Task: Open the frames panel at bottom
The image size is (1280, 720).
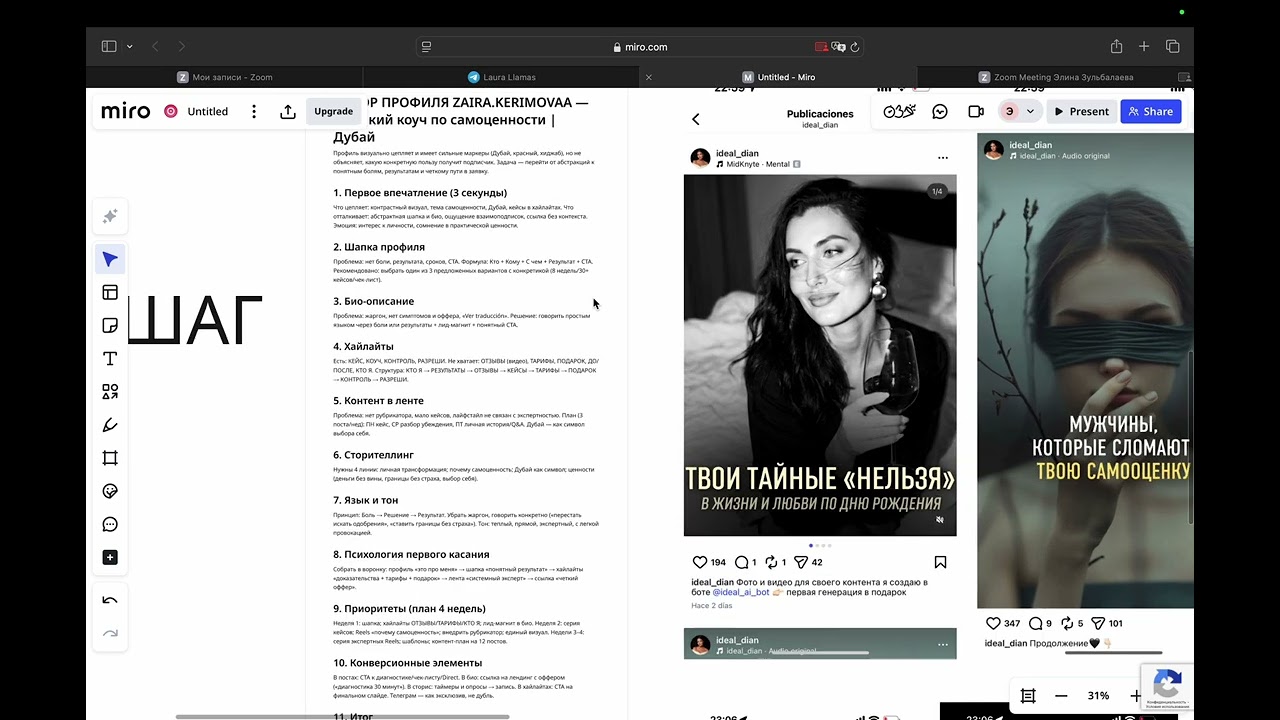Action: [x=1028, y=696]
